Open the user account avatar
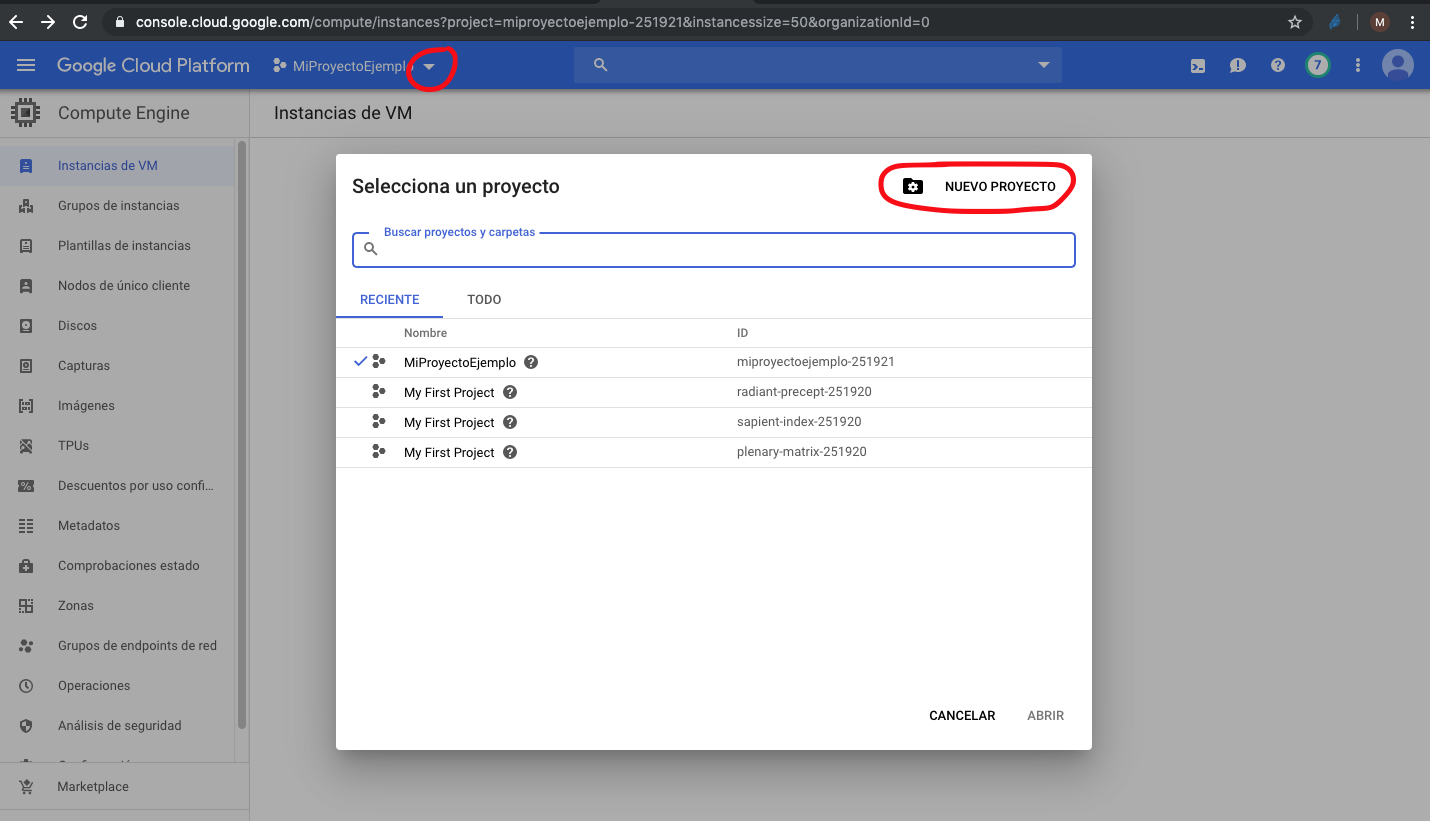 [x=1398, y=66]
